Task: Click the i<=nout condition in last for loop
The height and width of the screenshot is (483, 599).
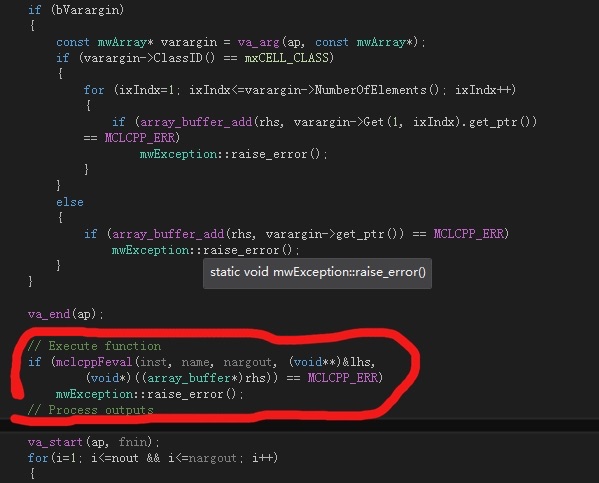Action: (115, 458)
